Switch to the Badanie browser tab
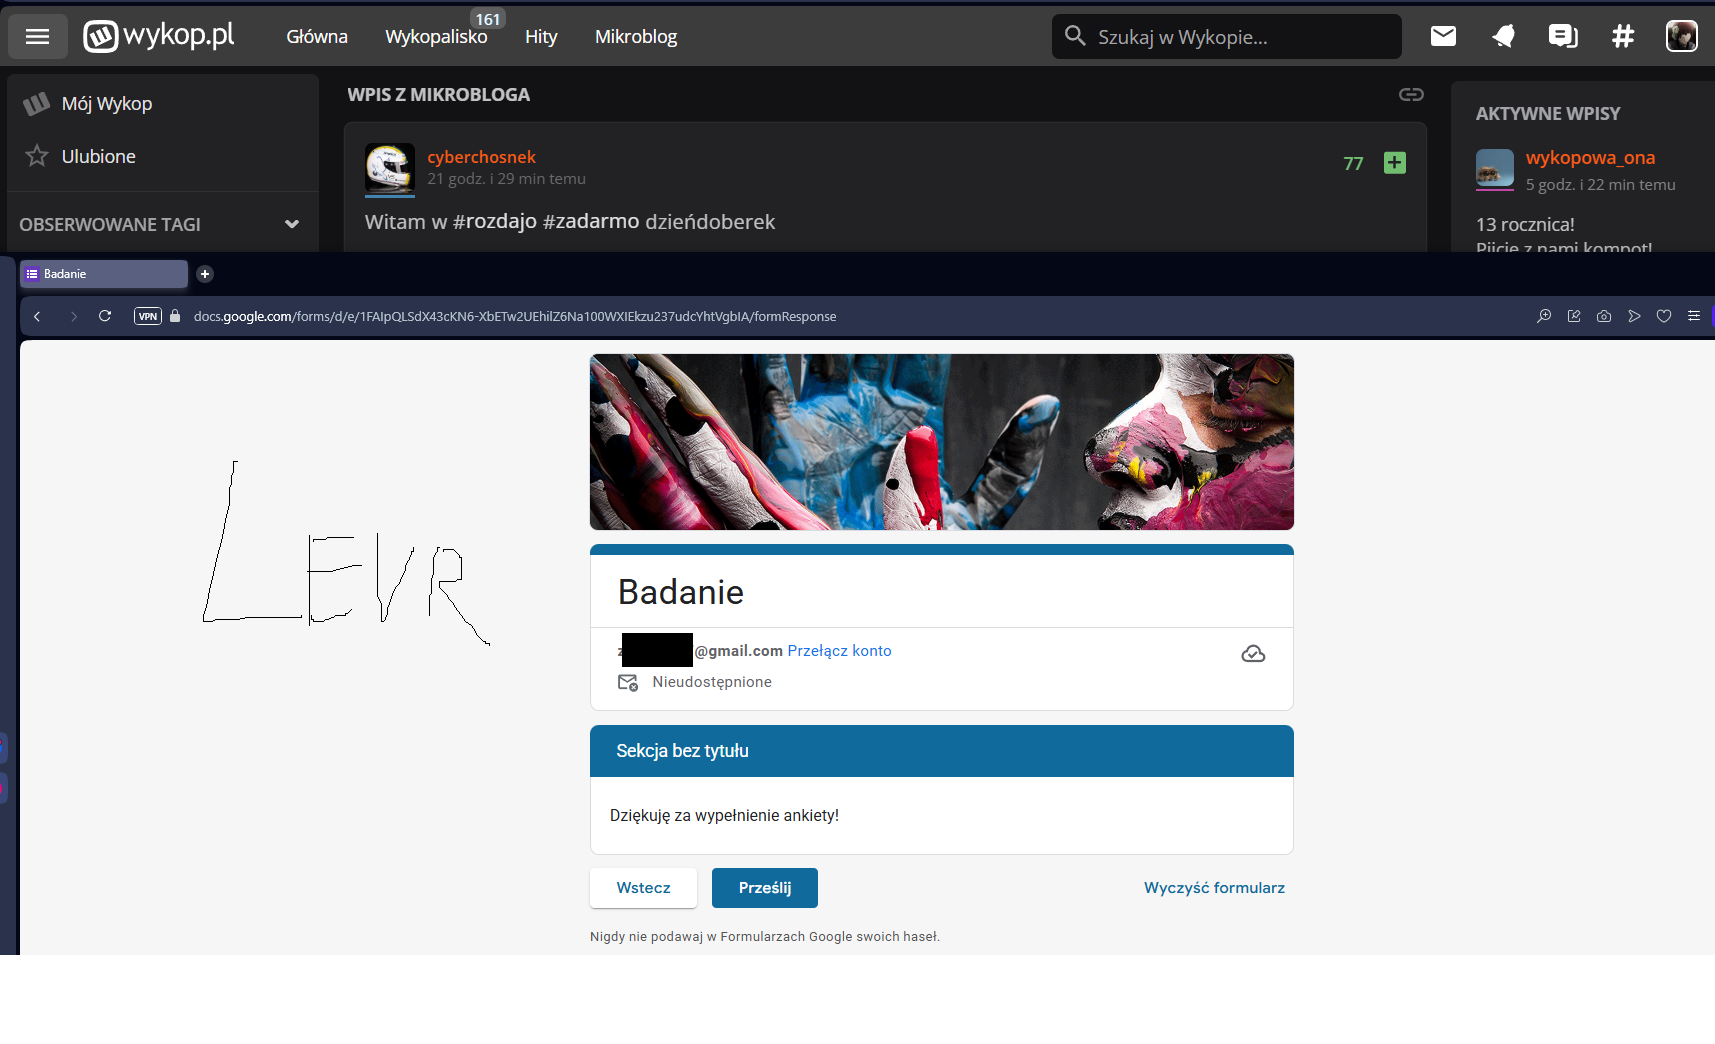1715x1044 pixels. point(103,274)
